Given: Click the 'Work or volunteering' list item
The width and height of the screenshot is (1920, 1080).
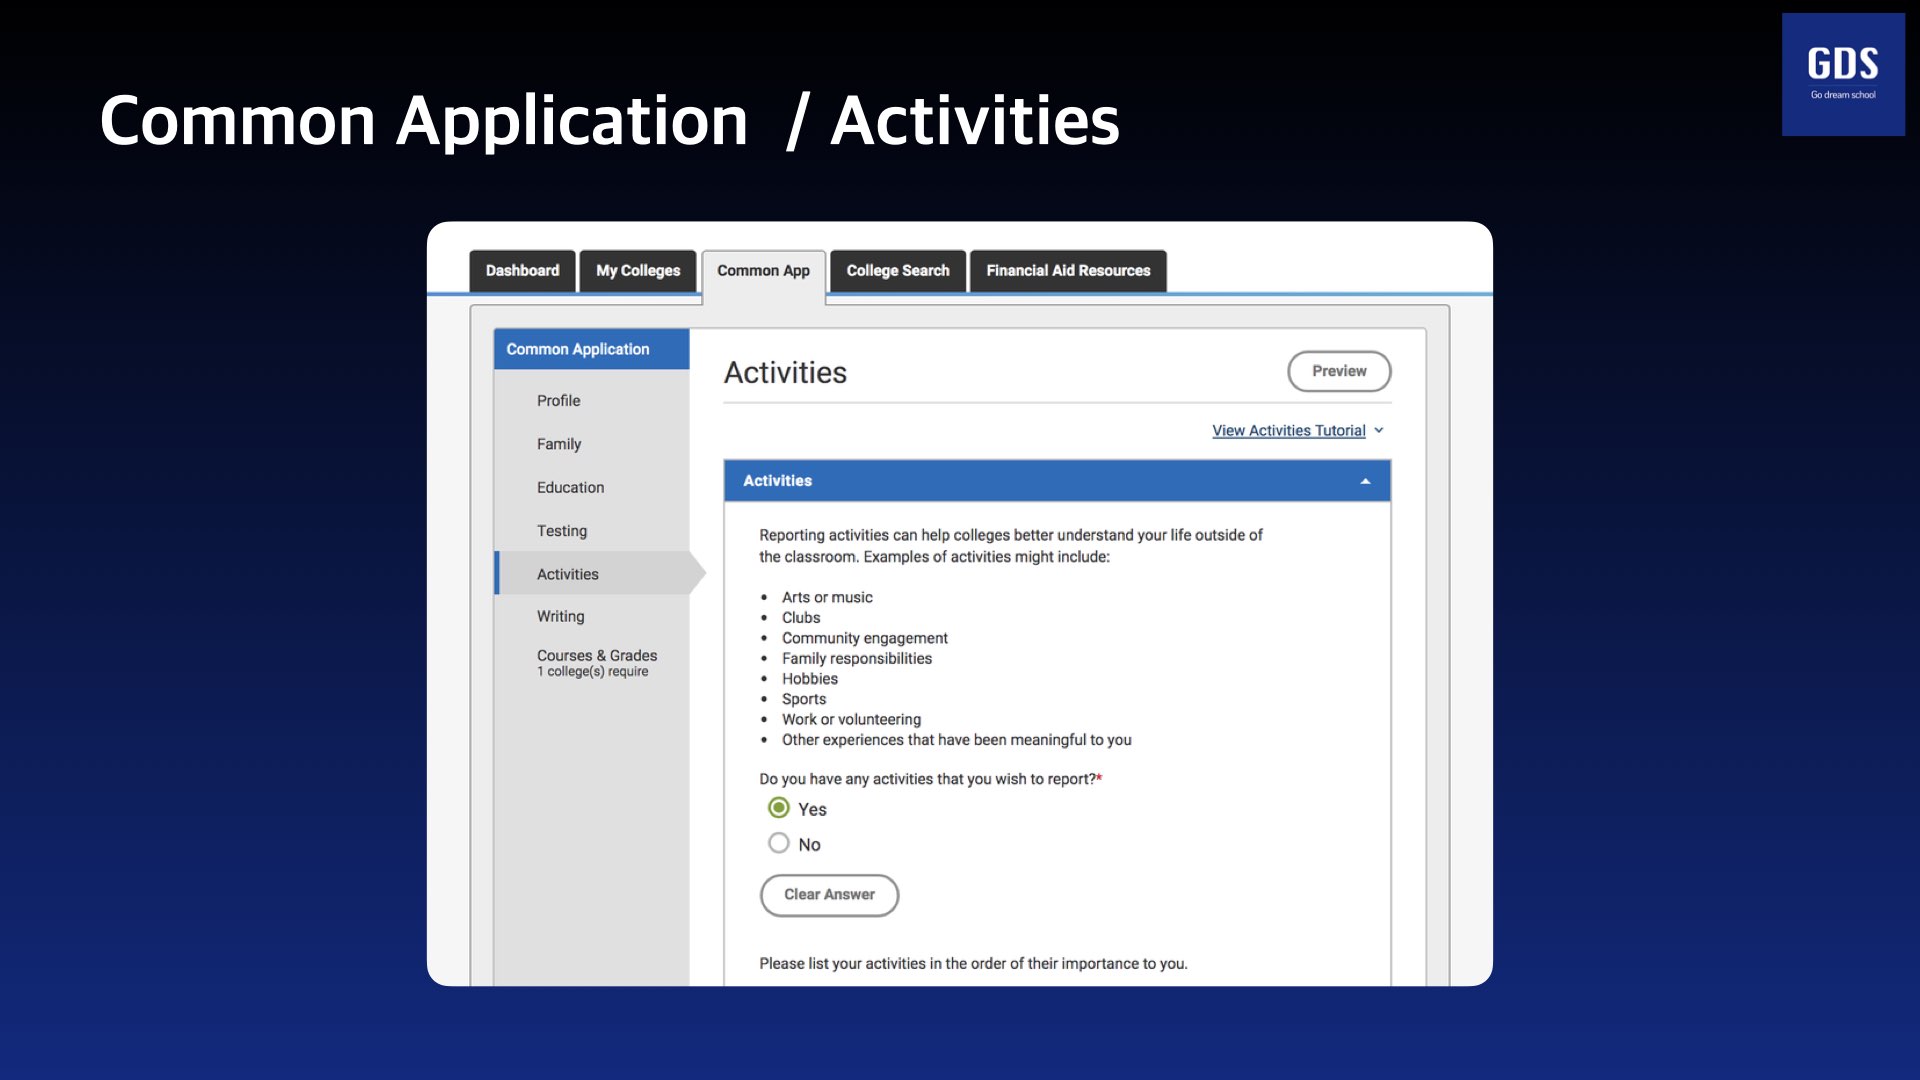Looking at the screenshot, I should 851,719.
